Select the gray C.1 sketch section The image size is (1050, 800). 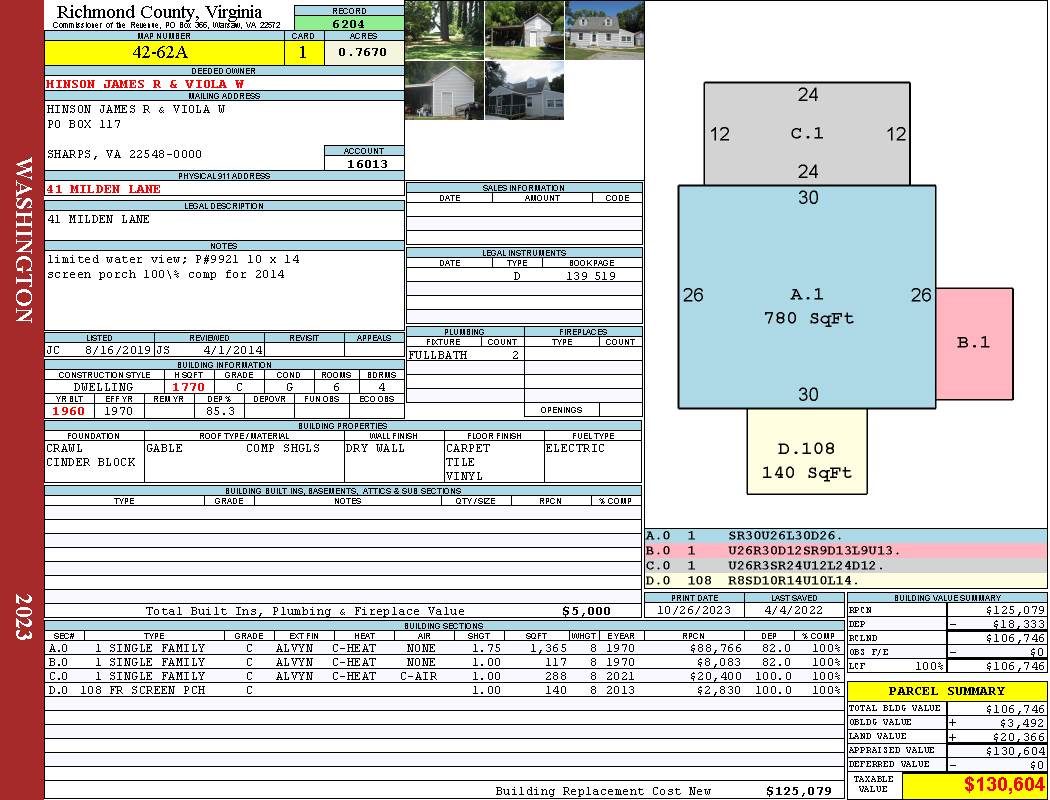pyautogui.click(x=807, y=134)
